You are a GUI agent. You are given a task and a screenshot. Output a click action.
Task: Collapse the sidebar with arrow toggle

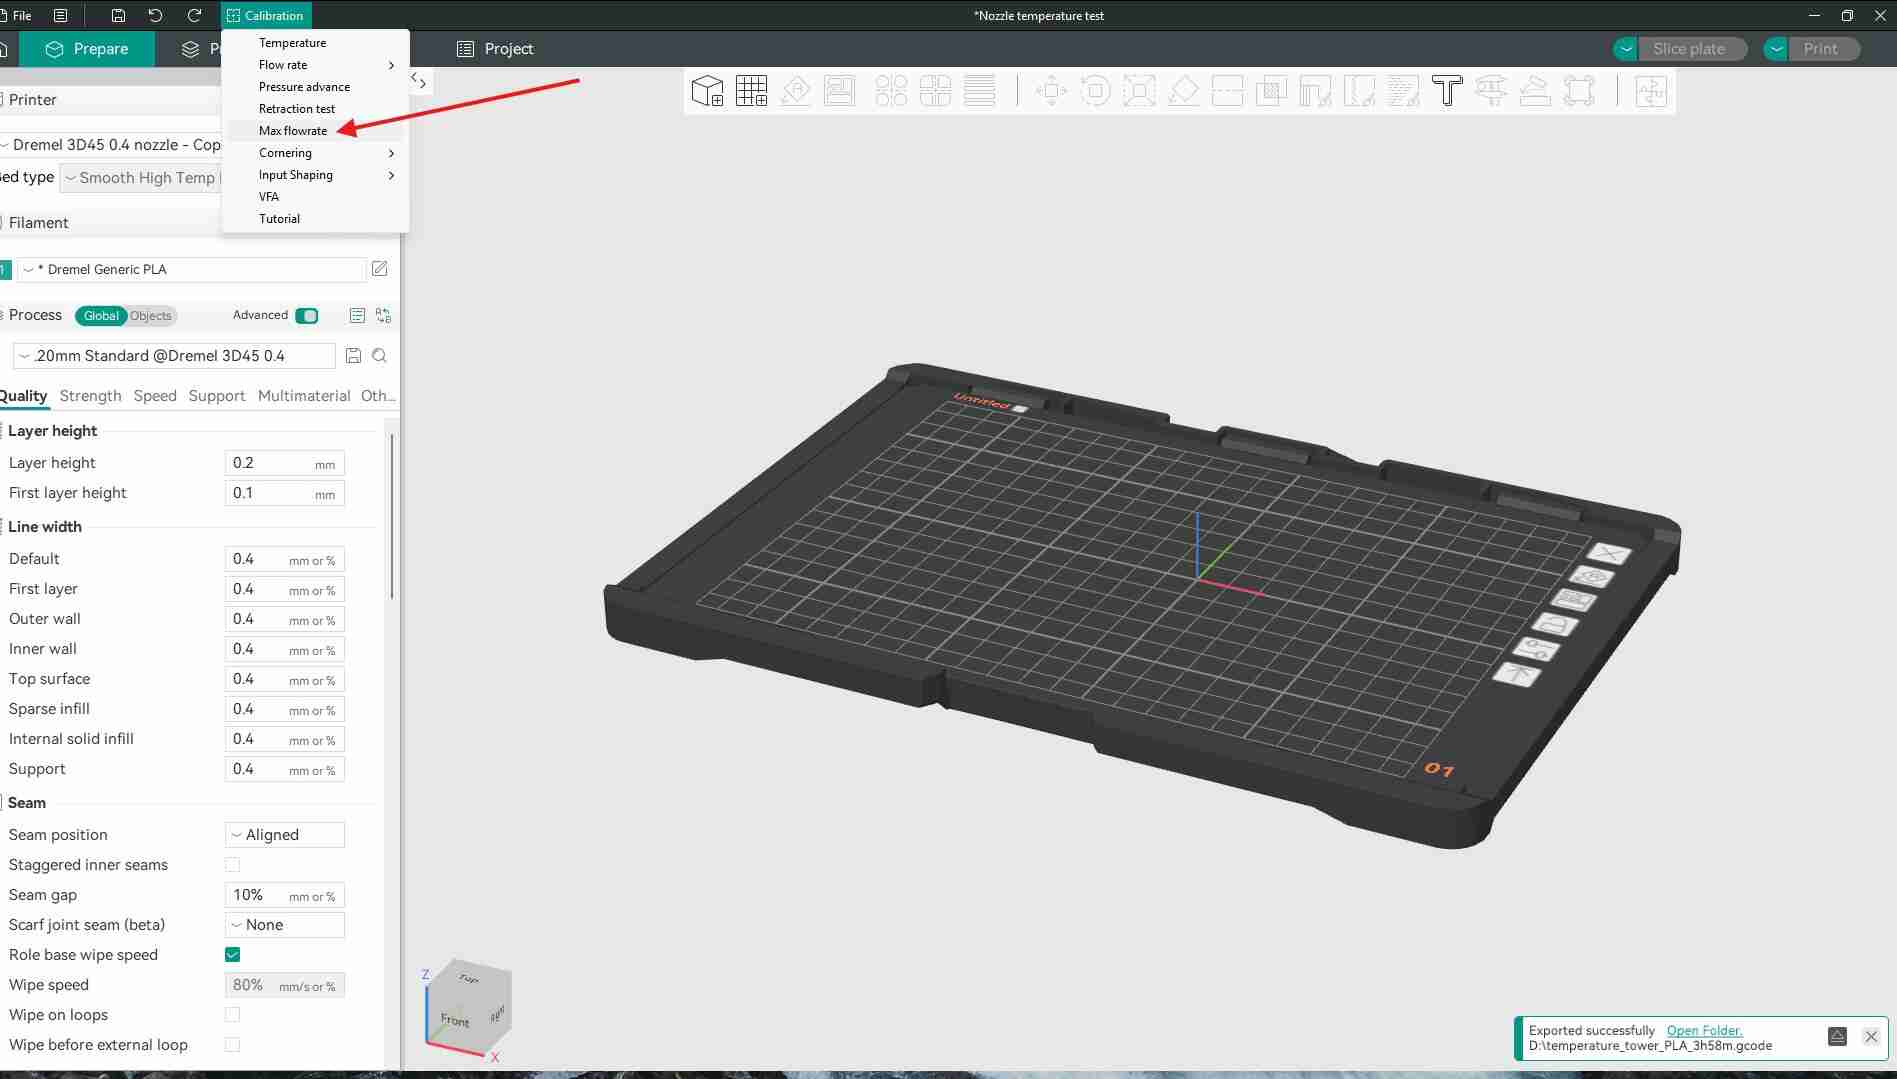[420, 81]
